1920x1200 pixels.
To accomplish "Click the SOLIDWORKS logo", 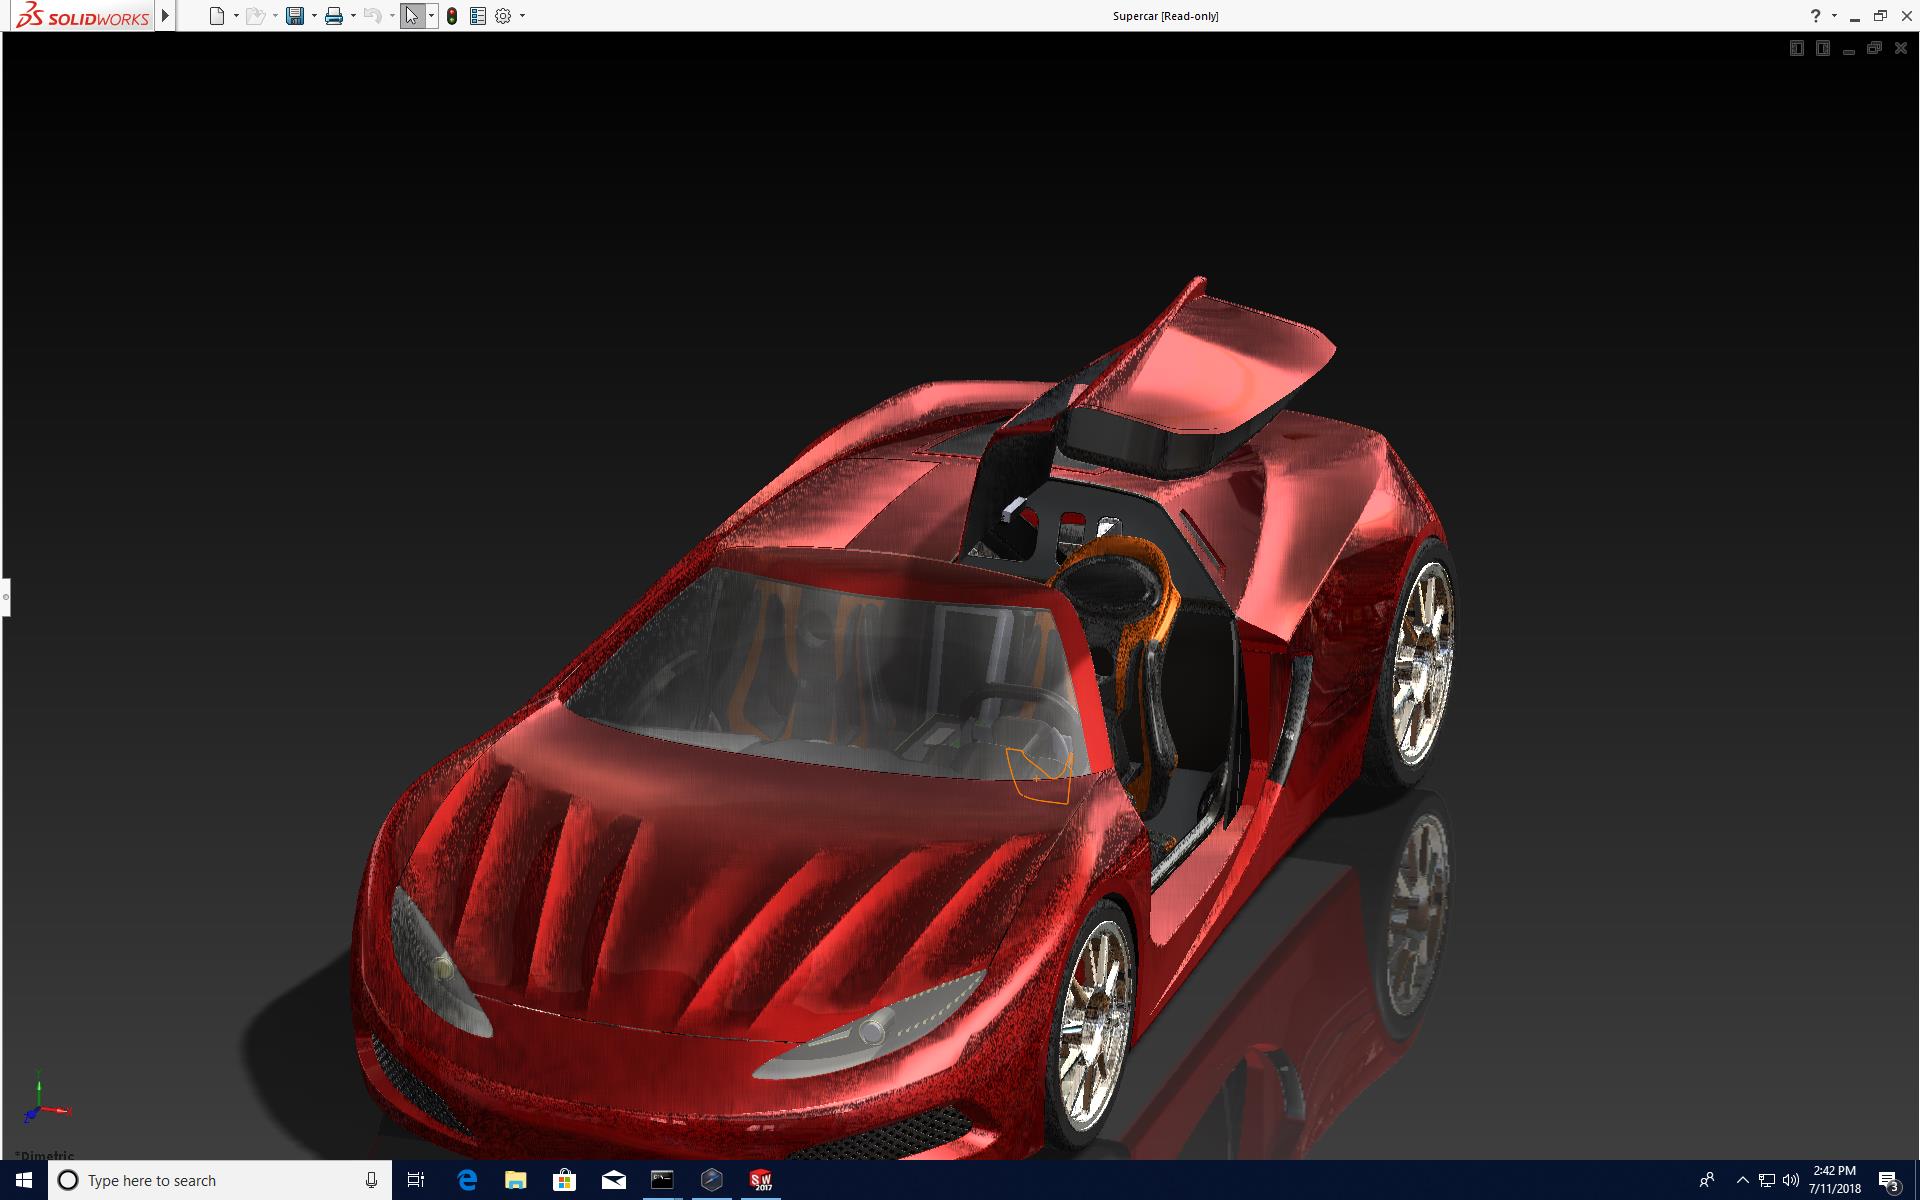I will [x=84, y=16].
